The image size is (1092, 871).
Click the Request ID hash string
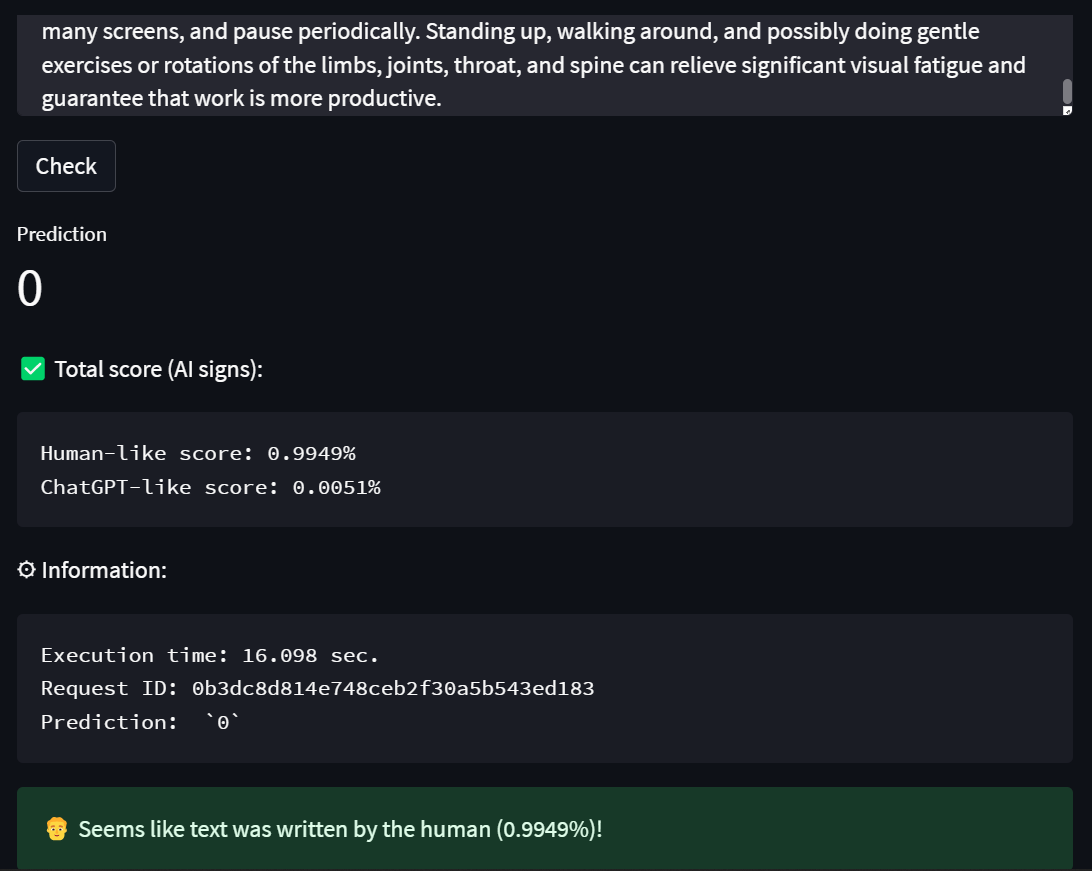[393, 688]
